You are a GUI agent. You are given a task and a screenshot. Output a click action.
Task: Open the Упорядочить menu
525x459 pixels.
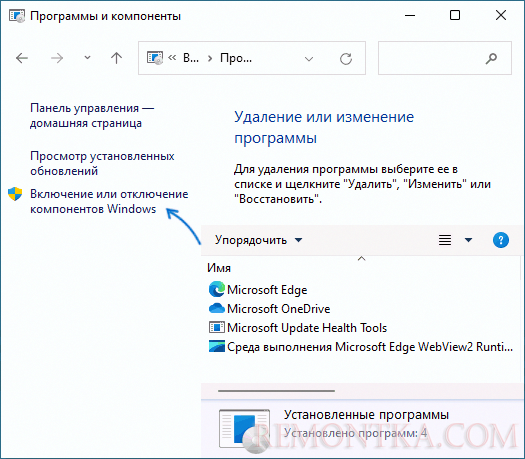pyautogui.click(x=258, y=240)
